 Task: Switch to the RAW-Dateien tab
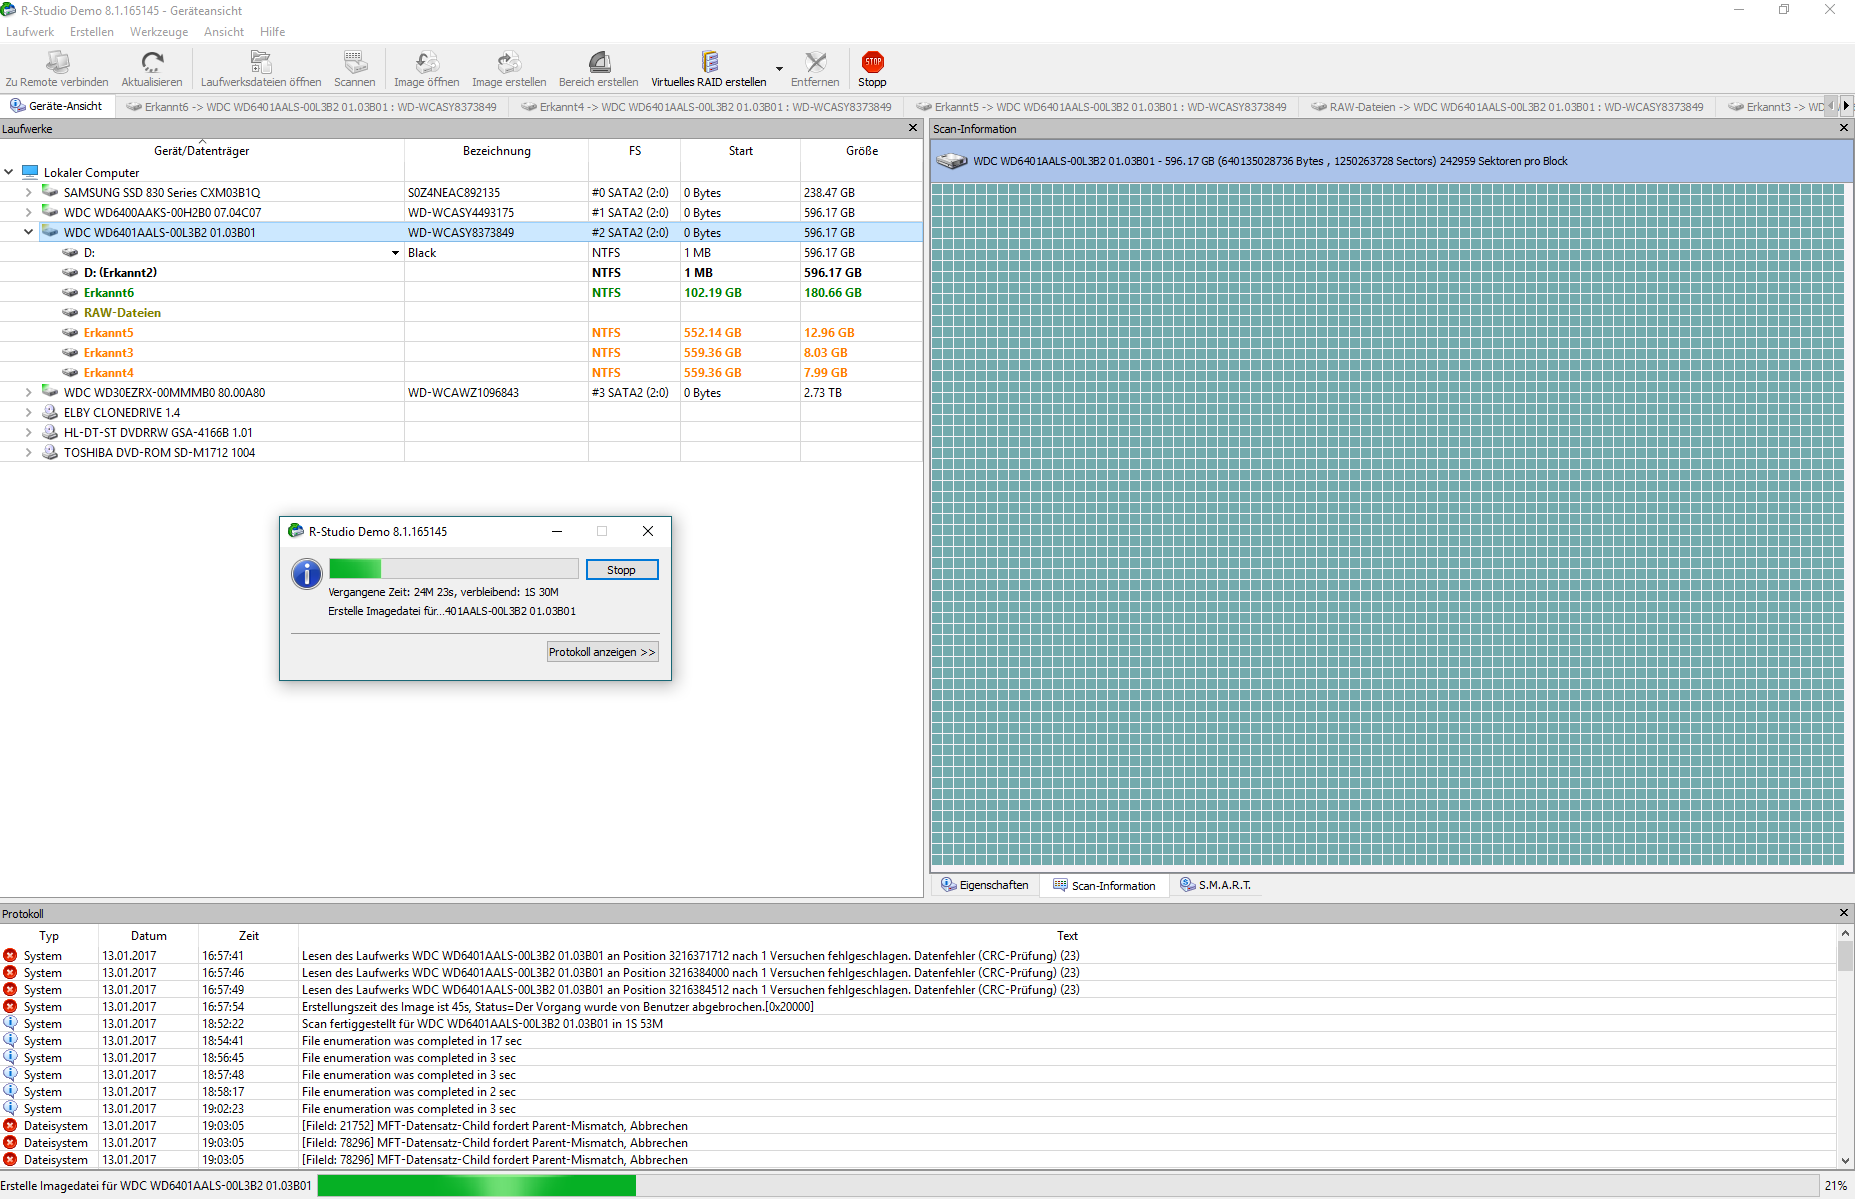1507,106
